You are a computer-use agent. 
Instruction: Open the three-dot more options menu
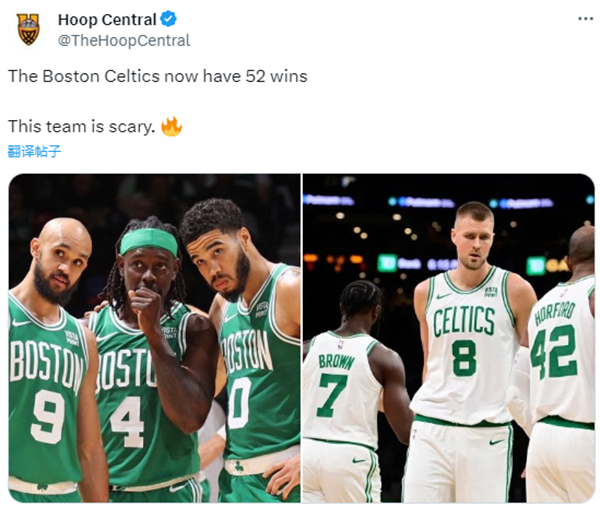(585, 19)
